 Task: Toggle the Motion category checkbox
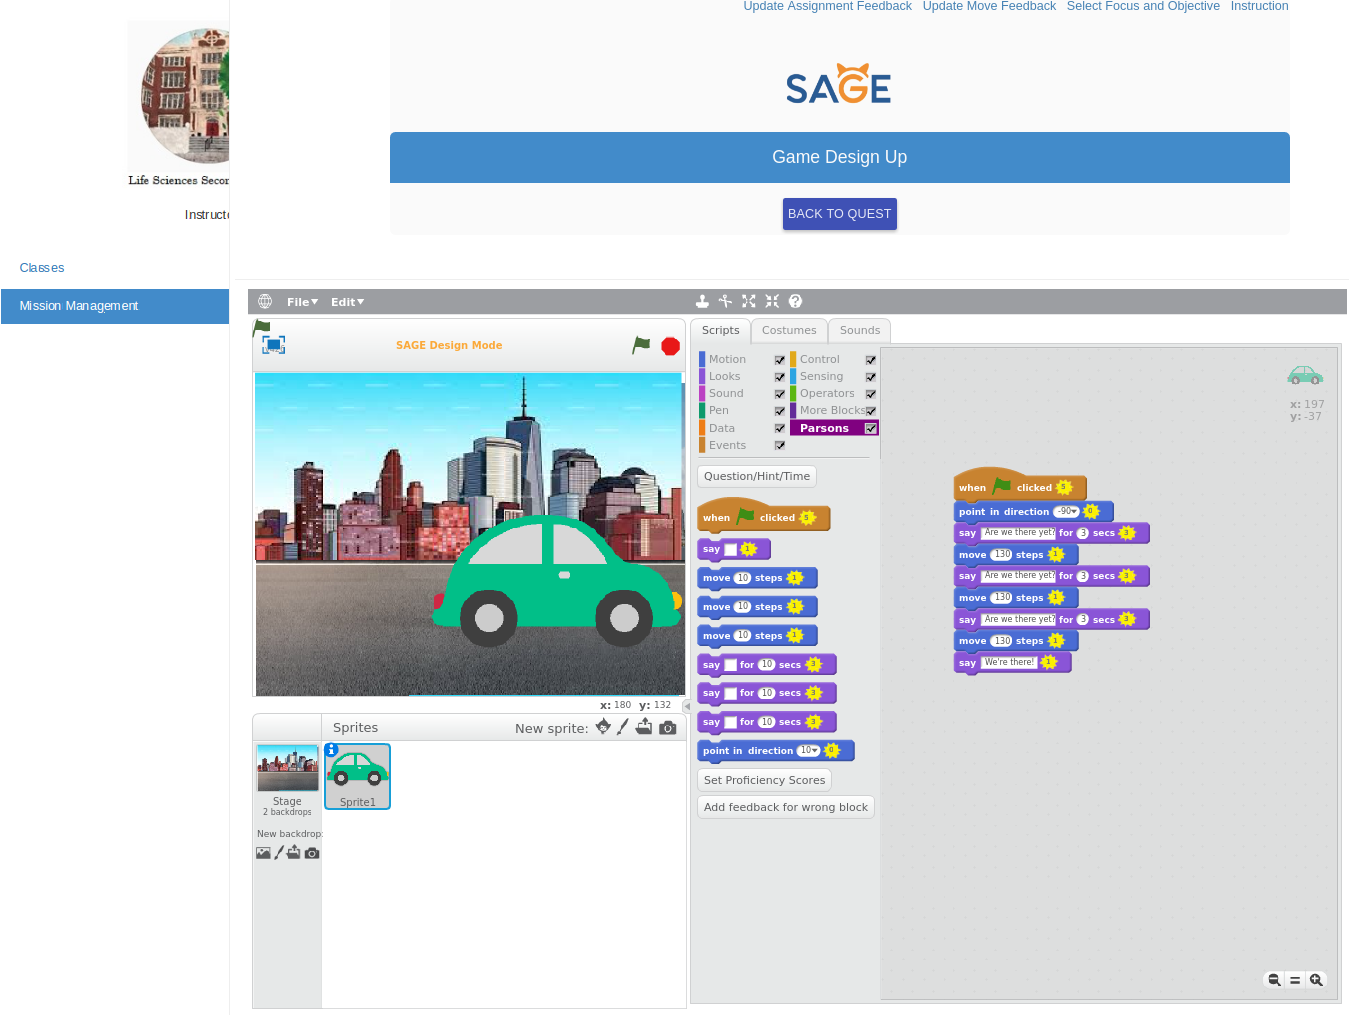[779, 359]
